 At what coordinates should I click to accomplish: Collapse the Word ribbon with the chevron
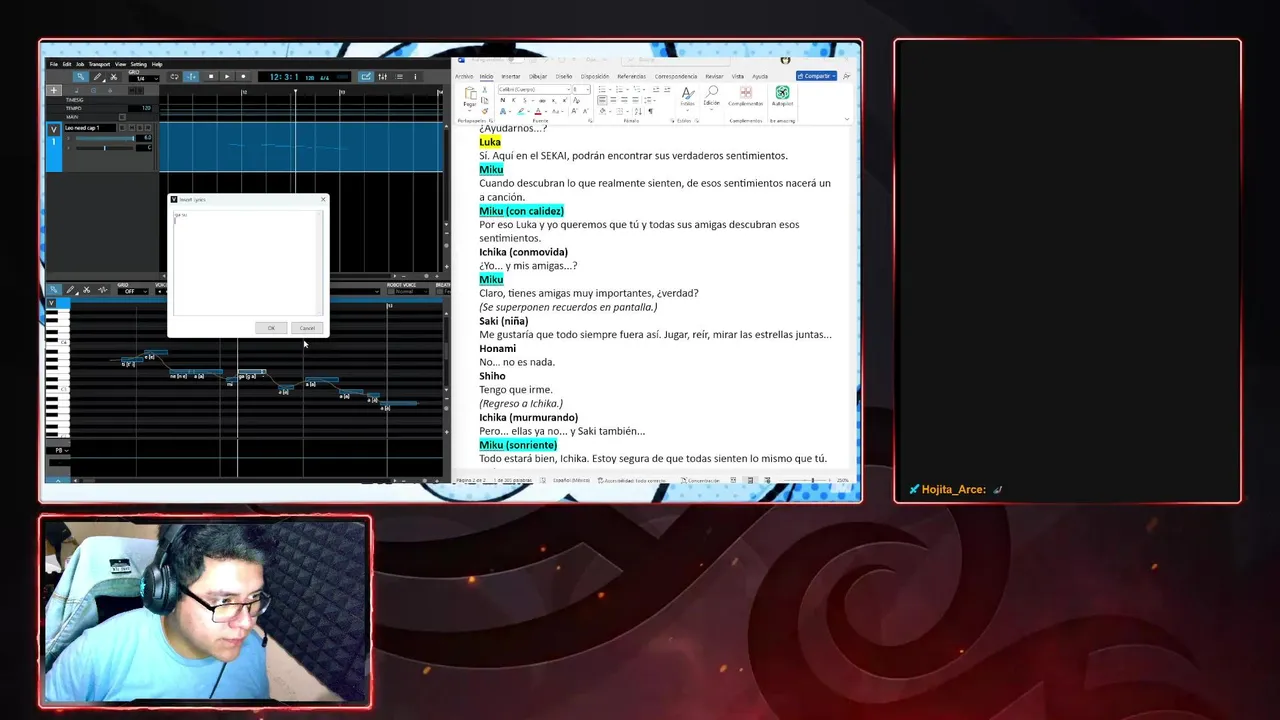pos(847,119)
